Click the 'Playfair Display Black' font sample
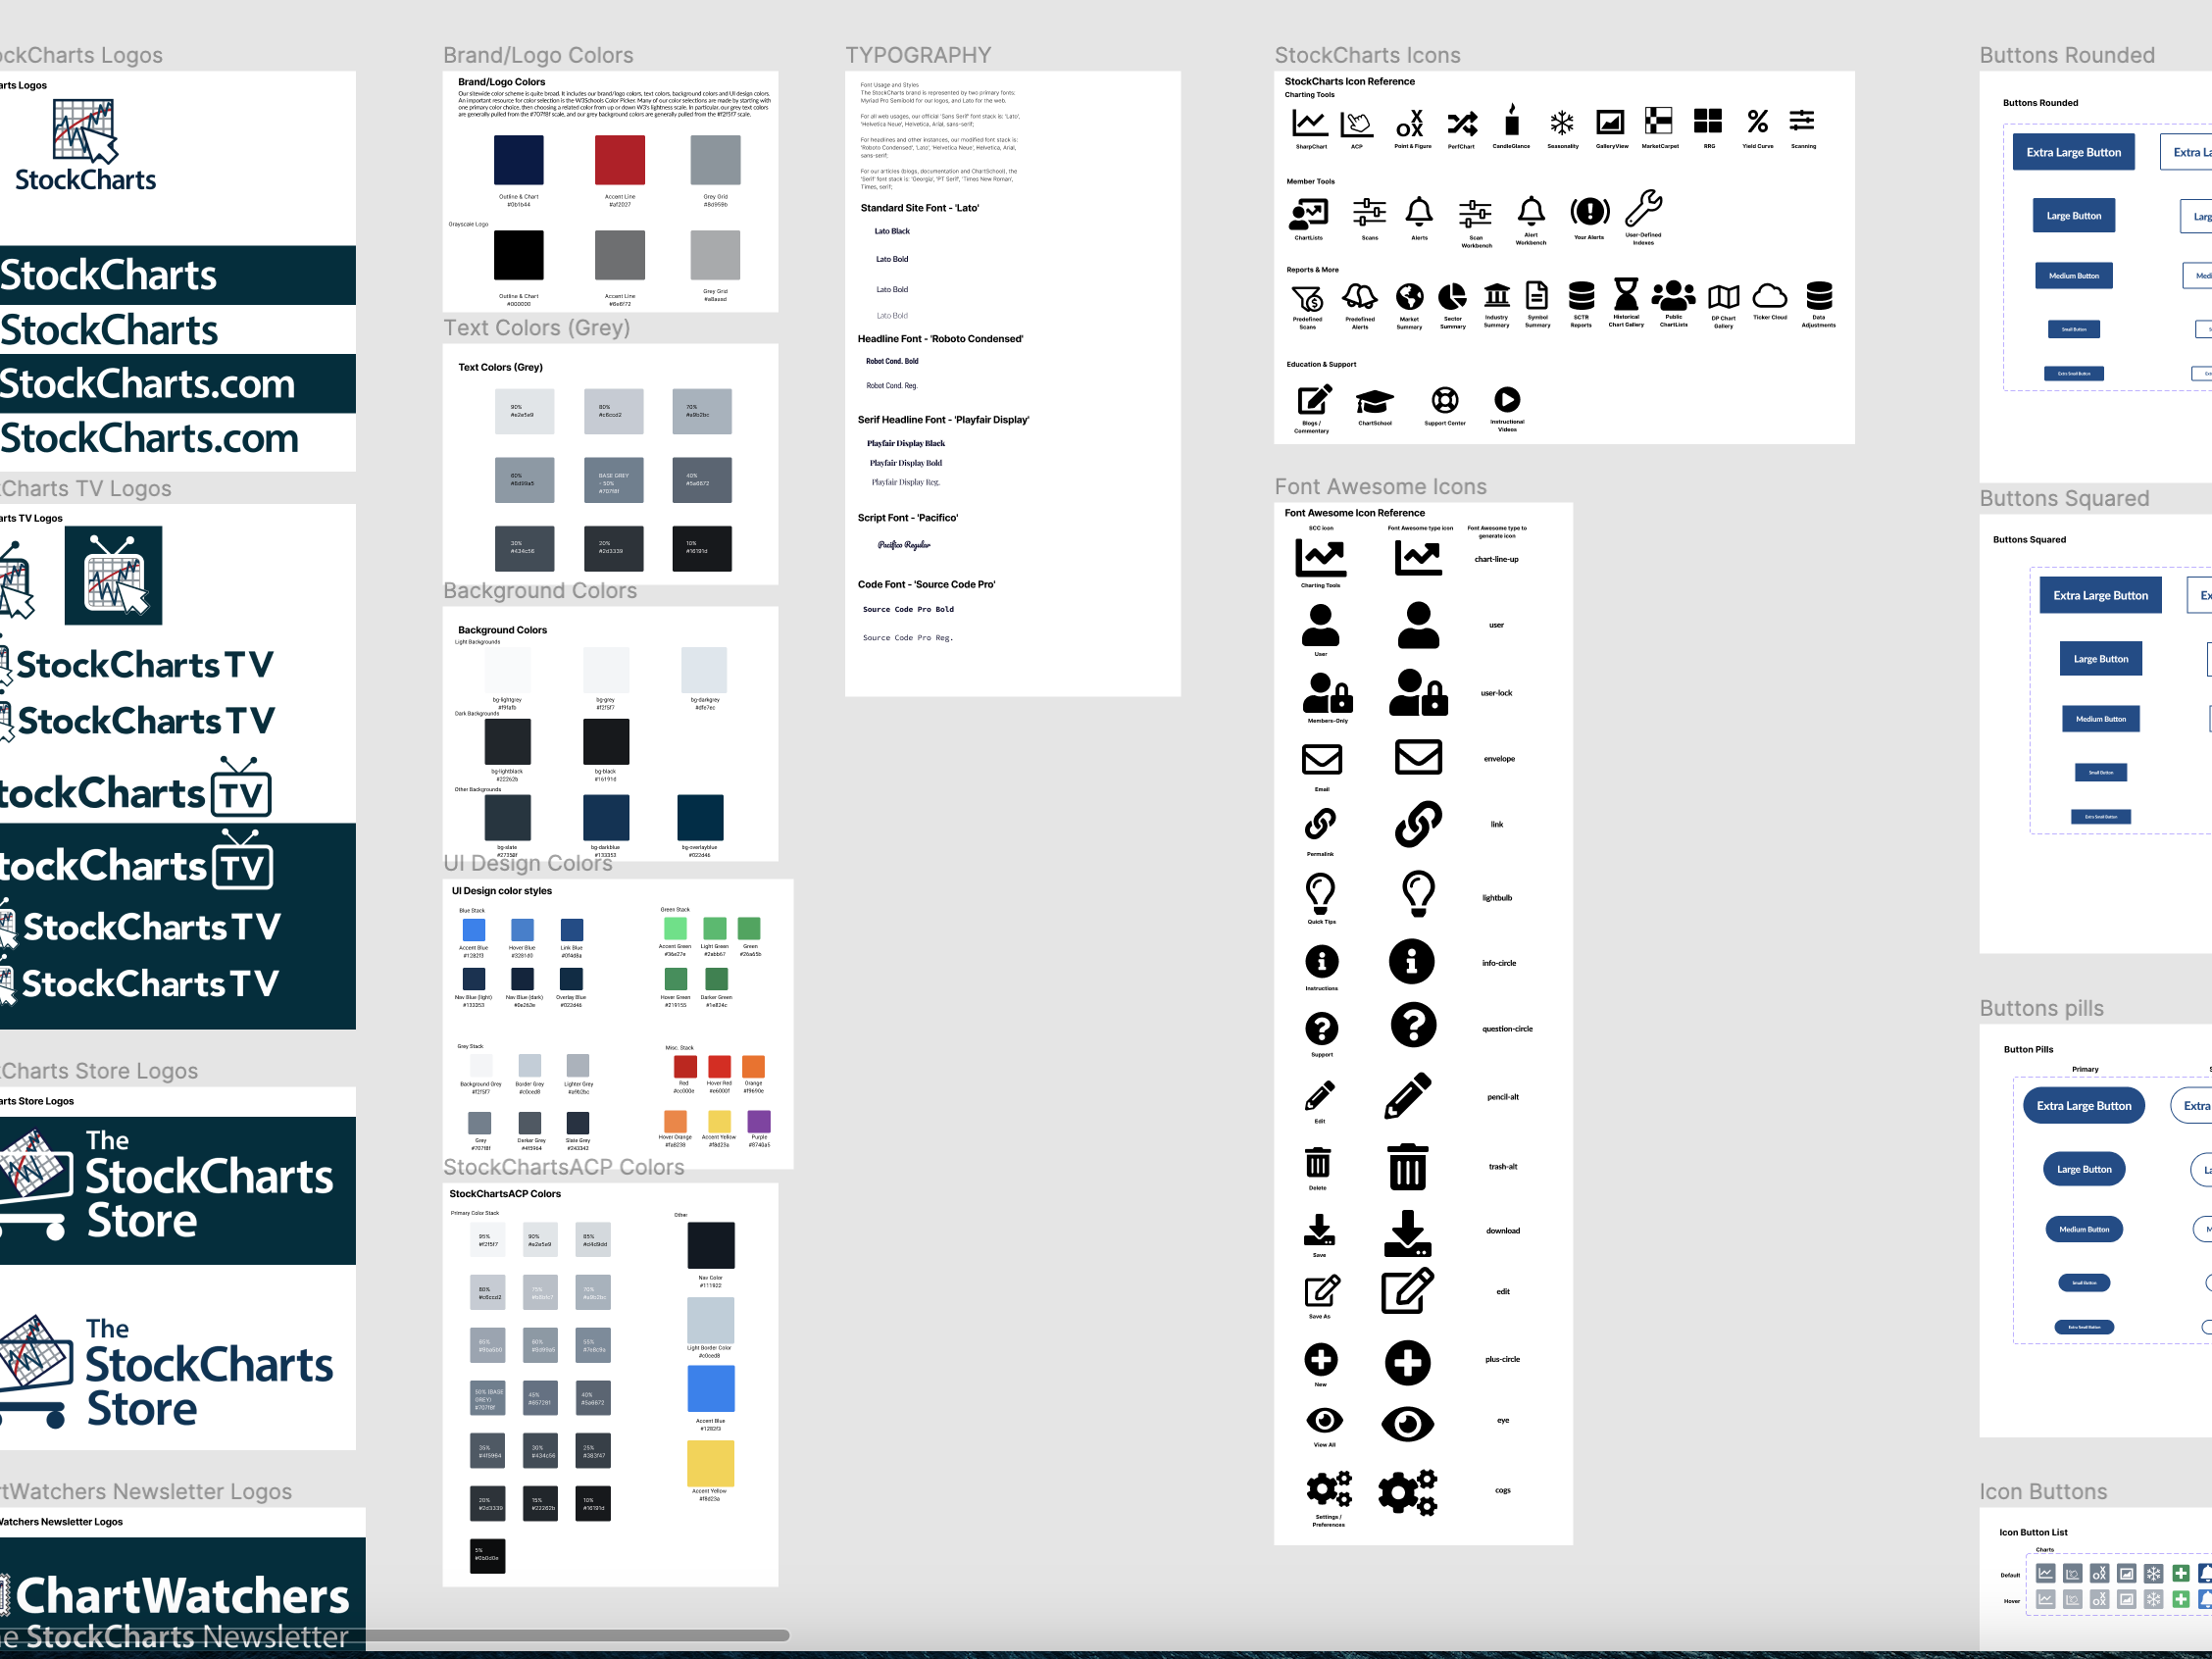The width and height of the screenshot is (2212, 1659). pyautogui.click(x=905, y=444)
